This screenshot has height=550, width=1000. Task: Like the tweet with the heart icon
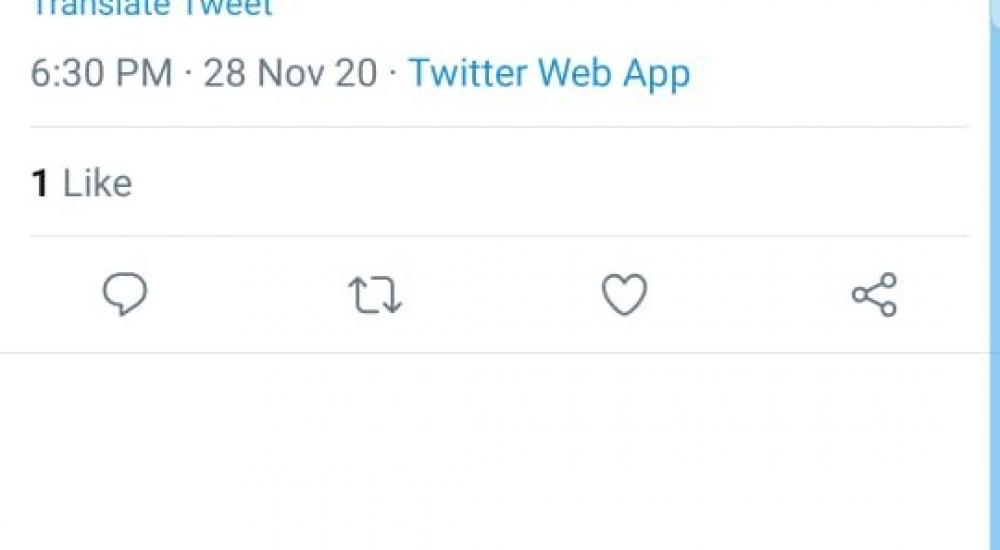(624, 295)
